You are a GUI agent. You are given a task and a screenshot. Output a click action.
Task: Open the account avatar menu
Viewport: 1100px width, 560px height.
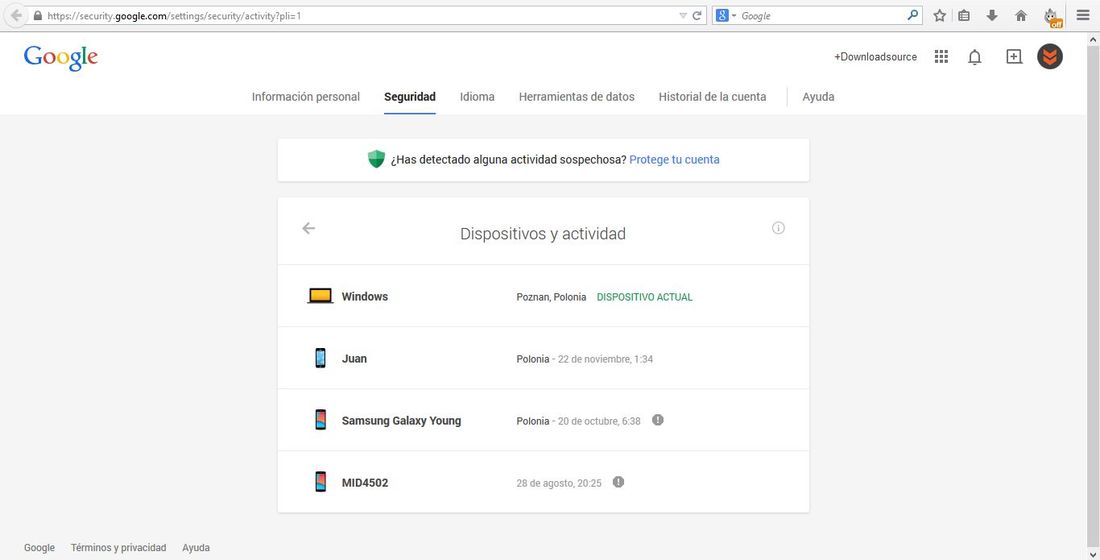coord(1049,57)
